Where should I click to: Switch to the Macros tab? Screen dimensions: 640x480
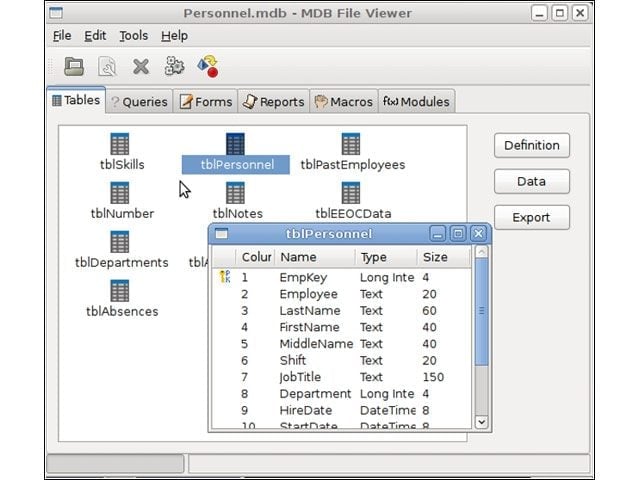pos(344,102)
